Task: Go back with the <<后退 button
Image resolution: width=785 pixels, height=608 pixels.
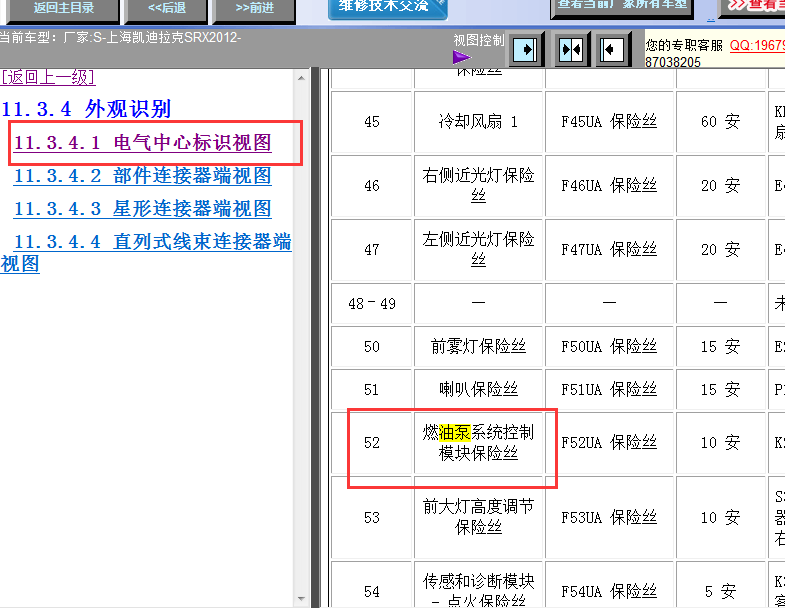Action: (x=166, y=9)
